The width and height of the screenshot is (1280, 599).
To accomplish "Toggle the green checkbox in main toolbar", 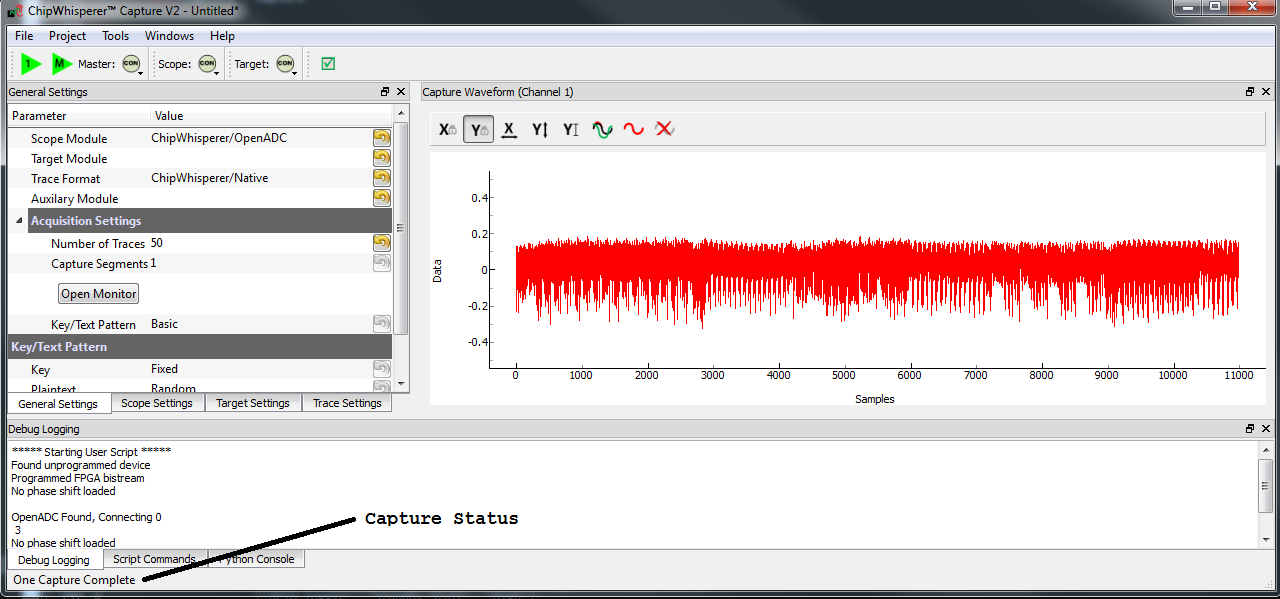I will click(x=328, y=64).
